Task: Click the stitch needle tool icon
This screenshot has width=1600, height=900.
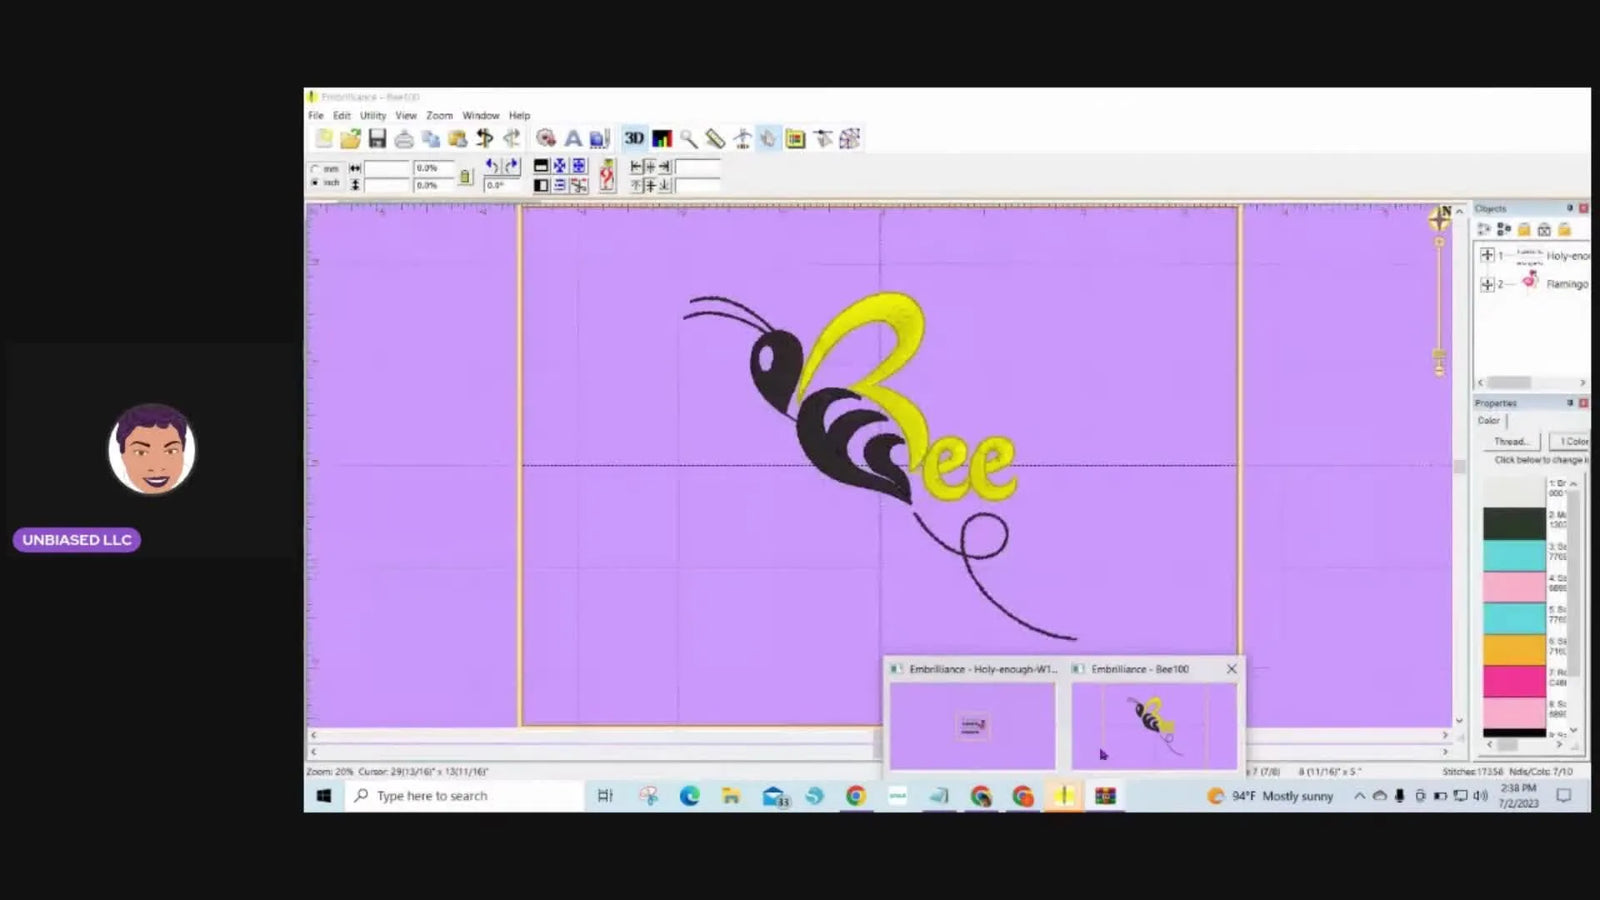Action: coord(823,139)
